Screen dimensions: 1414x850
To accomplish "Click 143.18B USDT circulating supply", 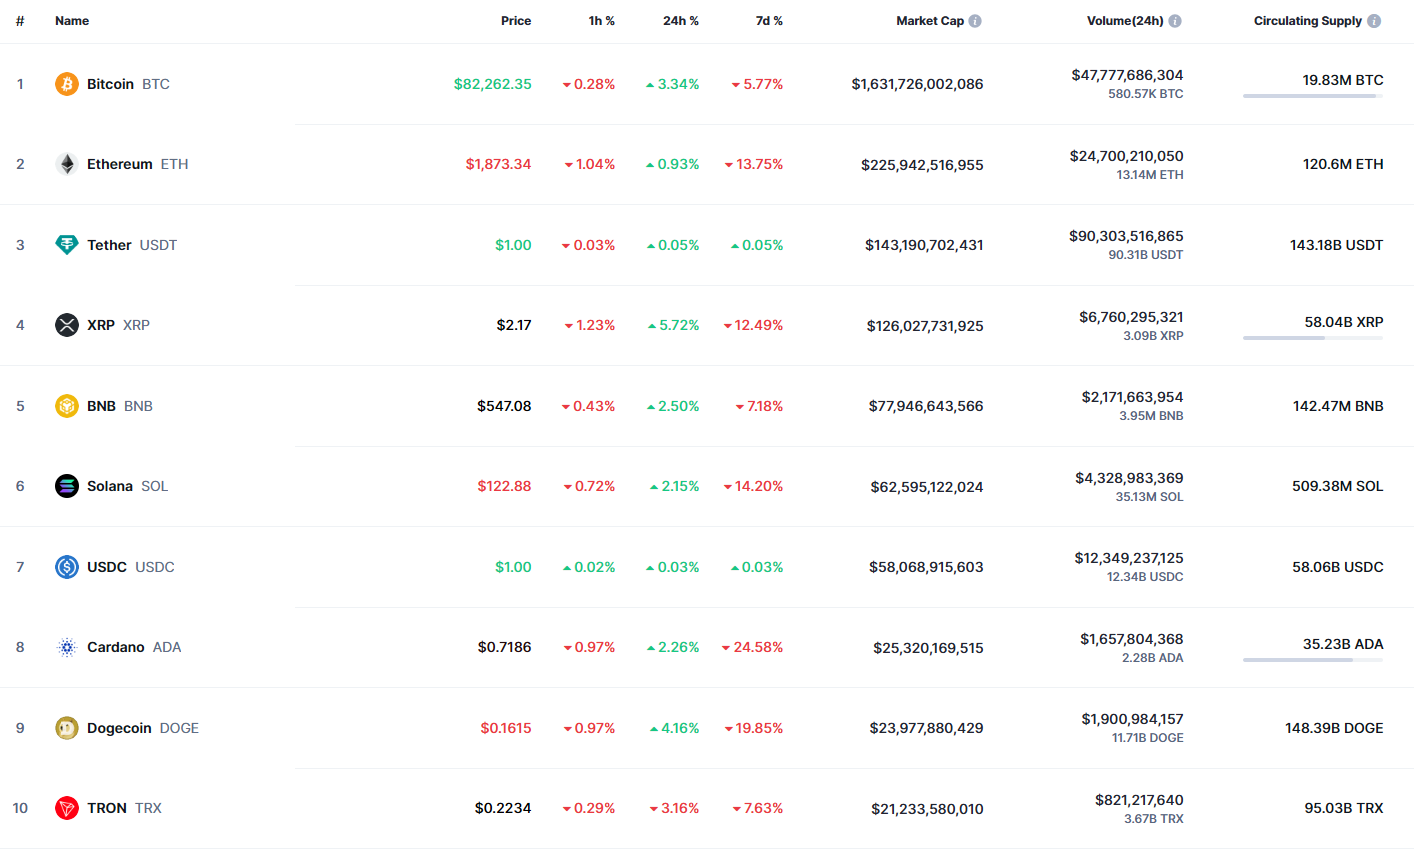I will [x=1336, y=245].
